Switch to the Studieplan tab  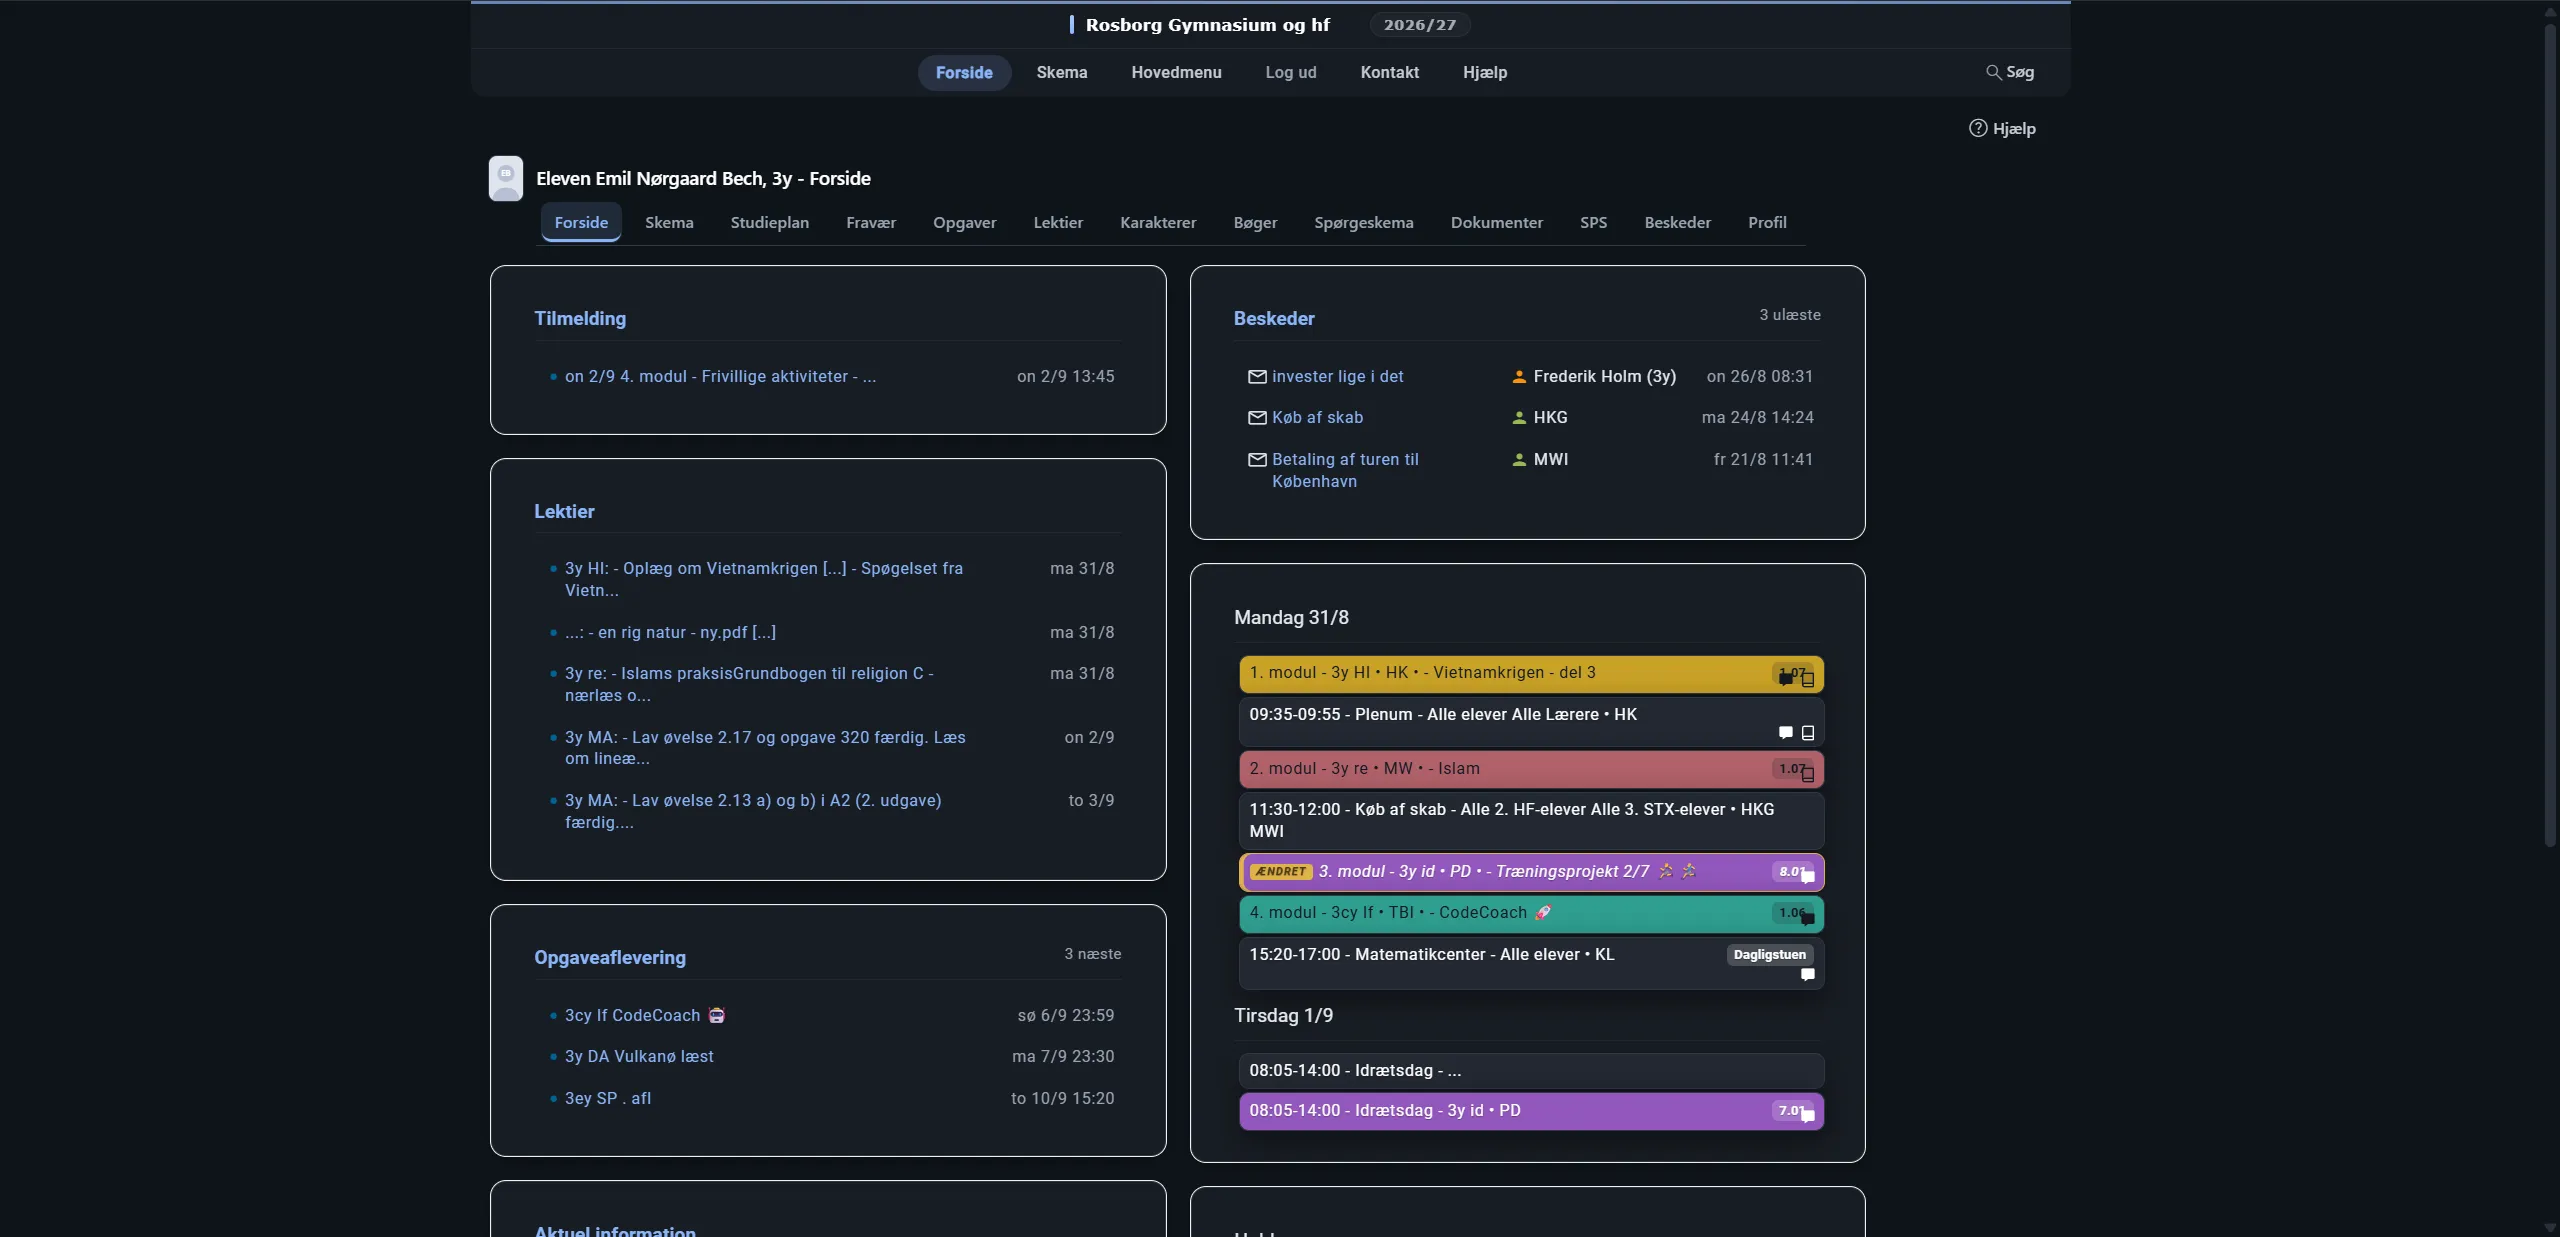pyautogui.click(x=769, y=222)
